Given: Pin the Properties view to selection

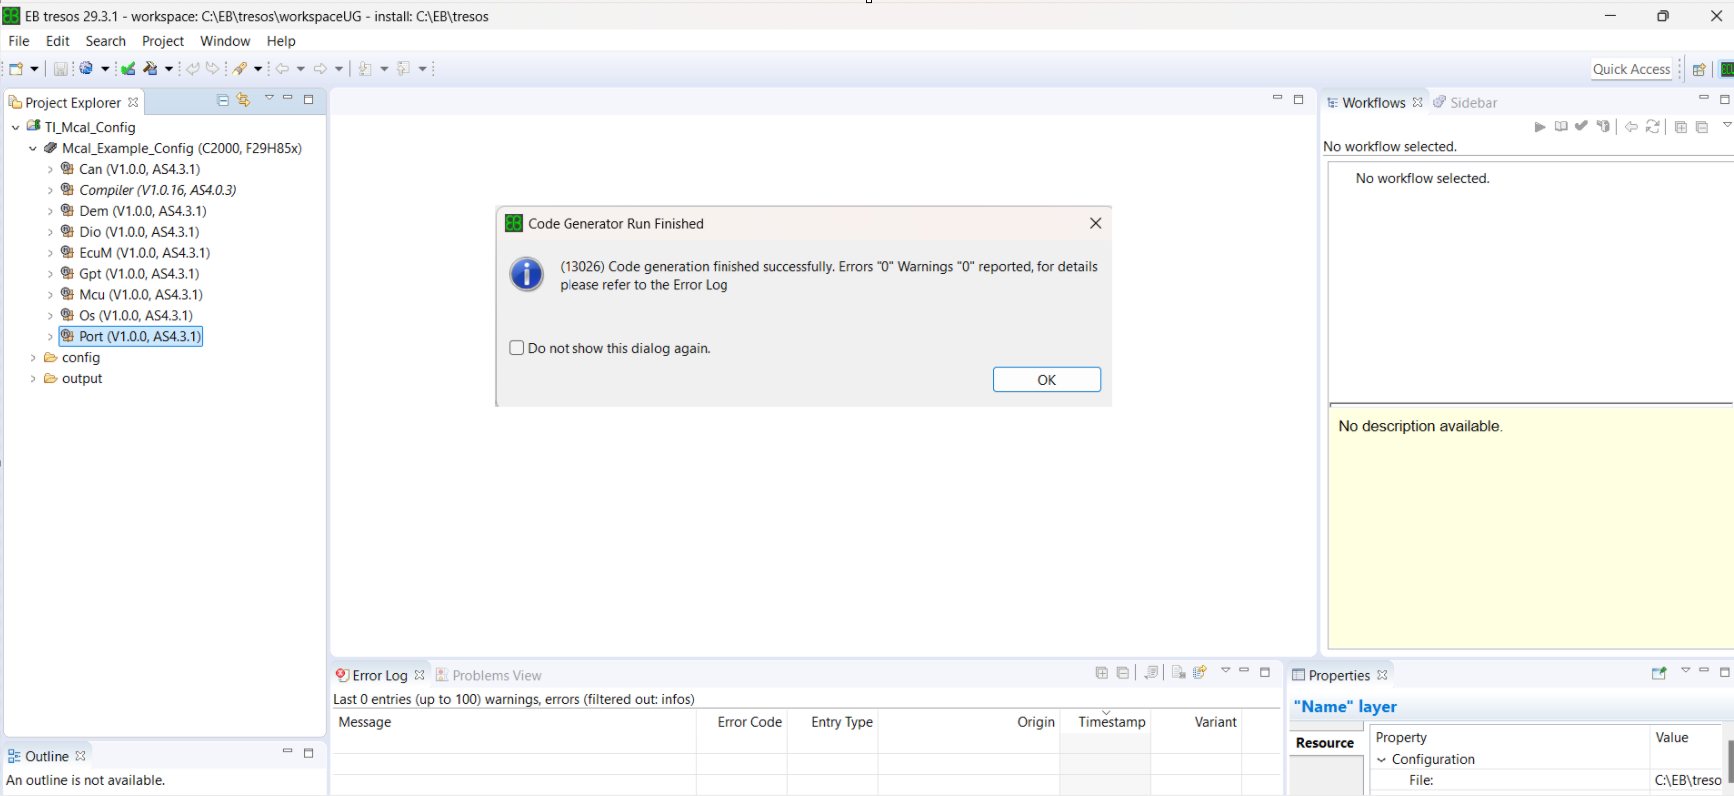Looking at the screenshot, I should (1659, 673).
